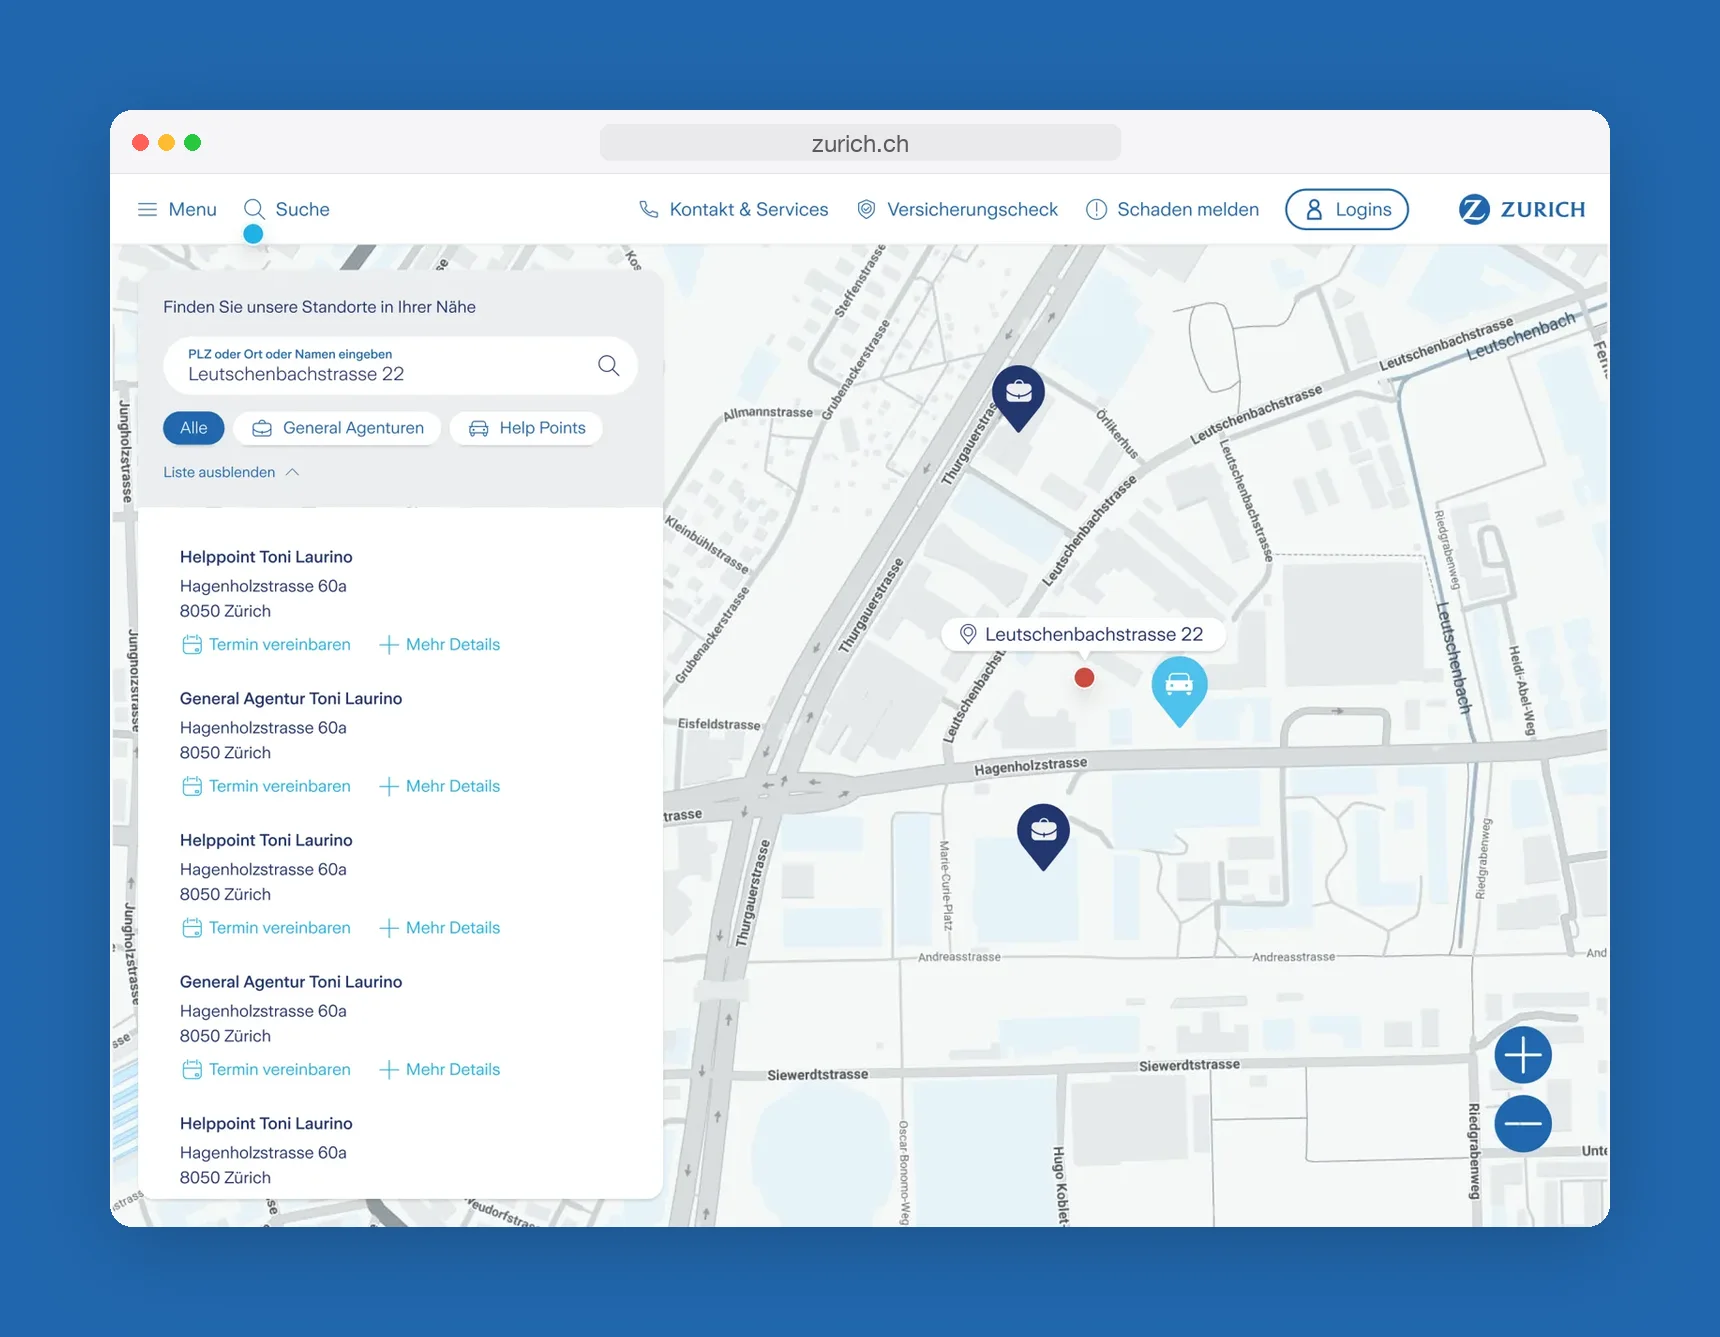Open the hamburger Menu icon
Viewport: 1720px width, 1337px height.
coord(147,209)
